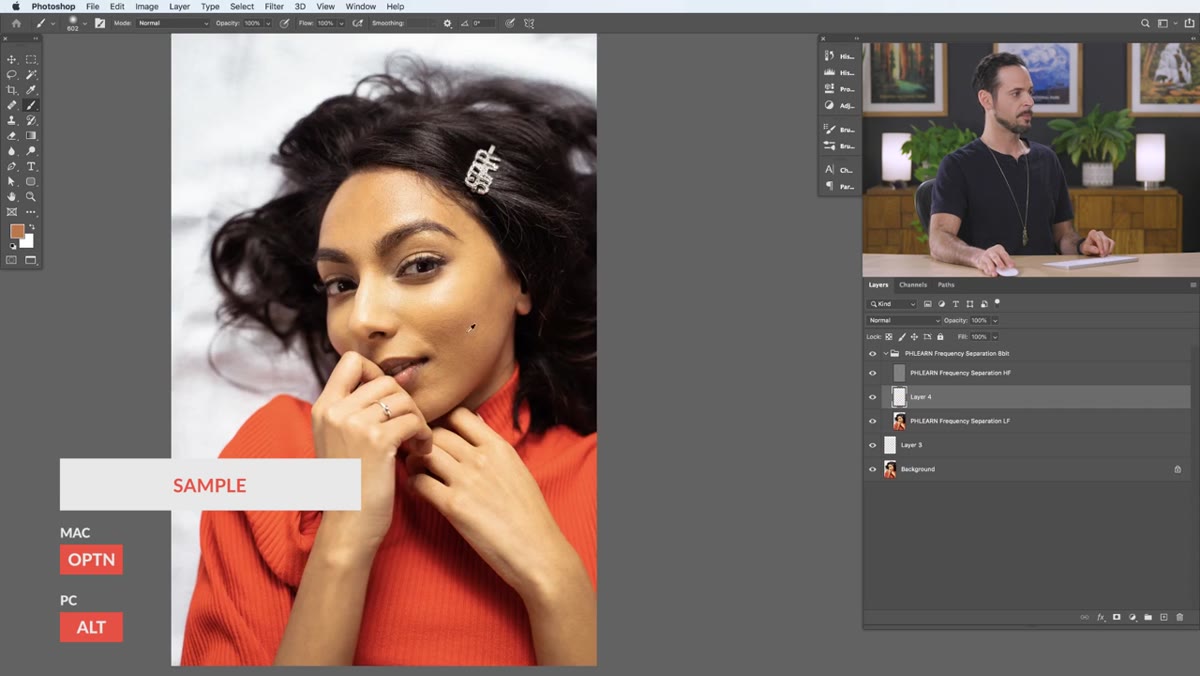The width and height of the screenshot is (1200, 676).
Task: Open the layer Opacity dropdown arrow
Action: click(x=995, y=320)
